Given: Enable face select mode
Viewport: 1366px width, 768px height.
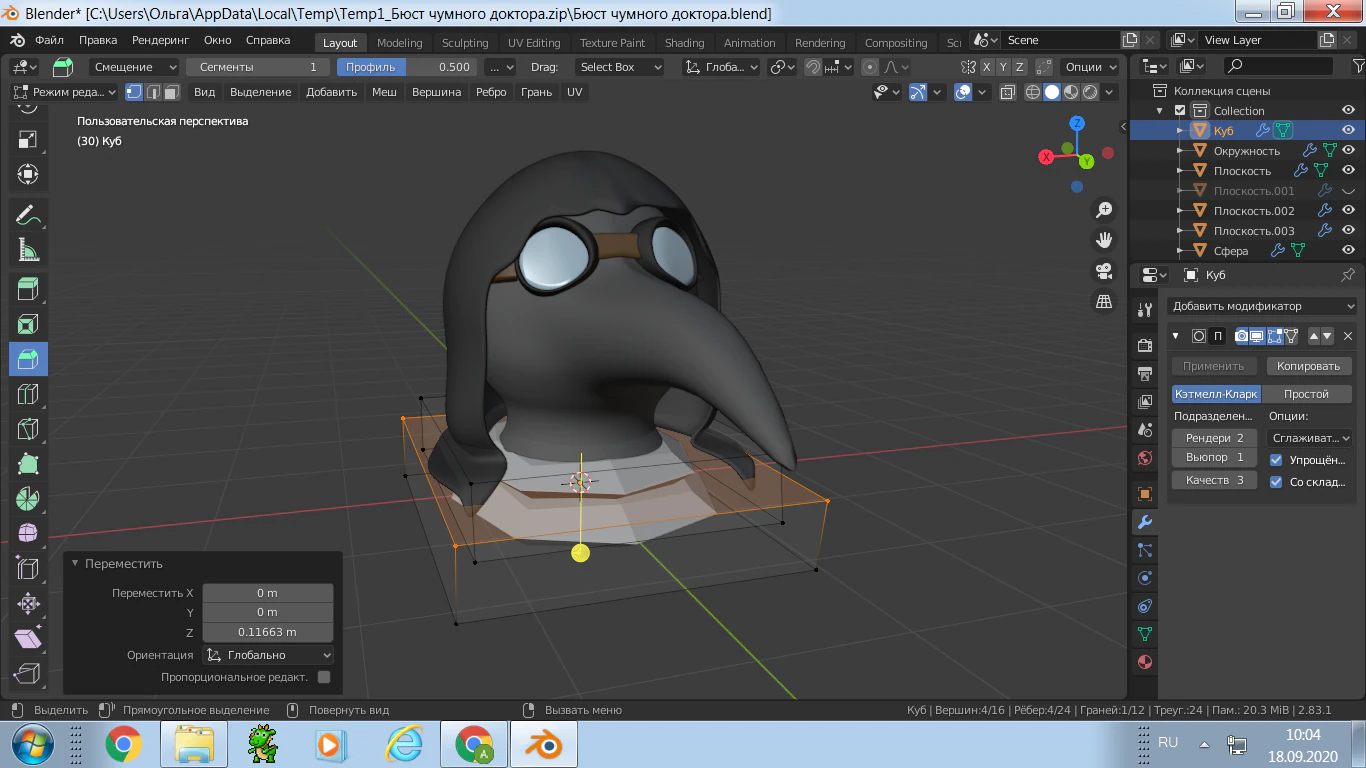Looking at the screenshot, I should 172,92.
